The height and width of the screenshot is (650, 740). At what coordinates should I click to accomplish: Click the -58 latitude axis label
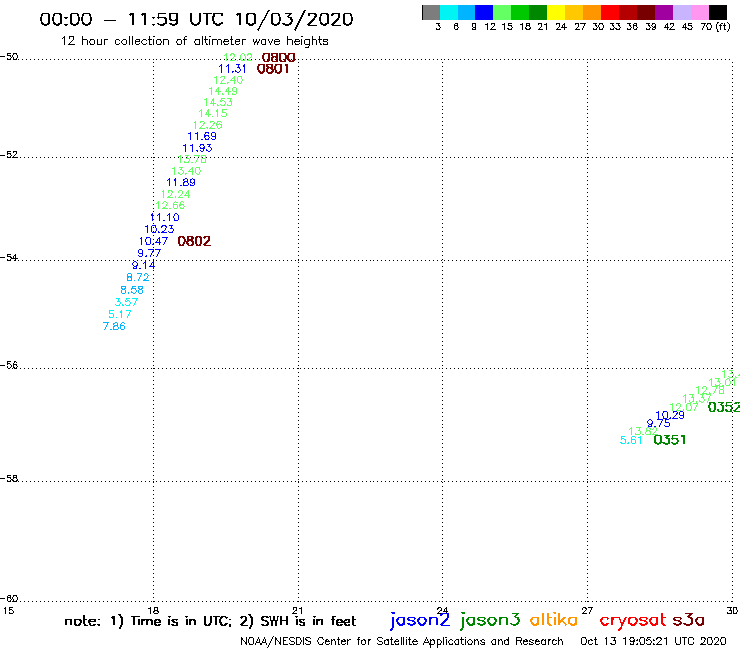9,478
